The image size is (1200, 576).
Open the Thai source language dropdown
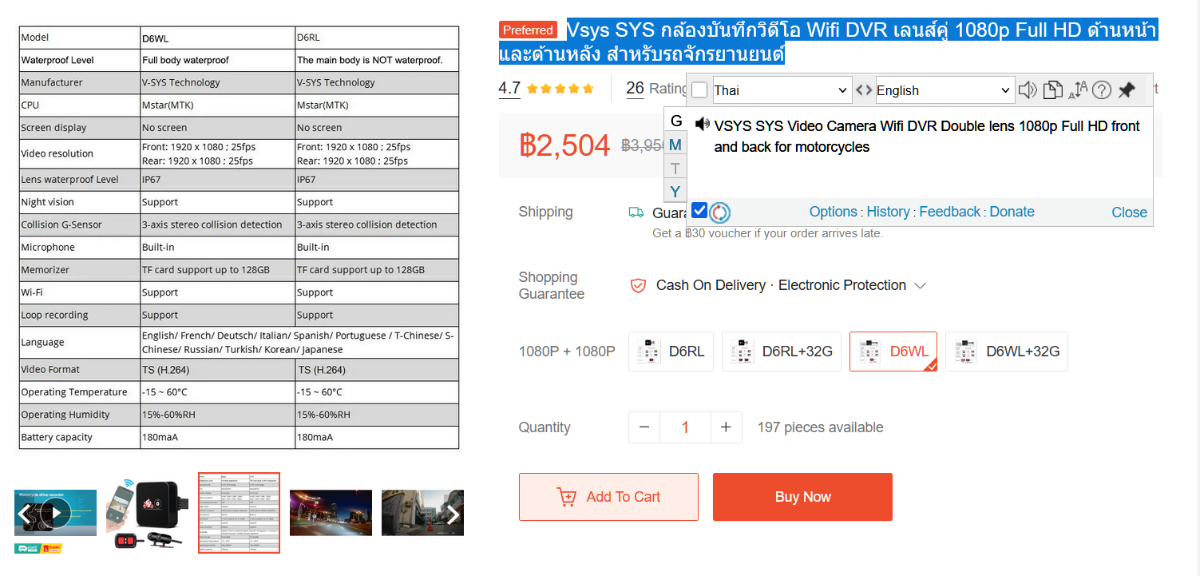click(781, 90)
